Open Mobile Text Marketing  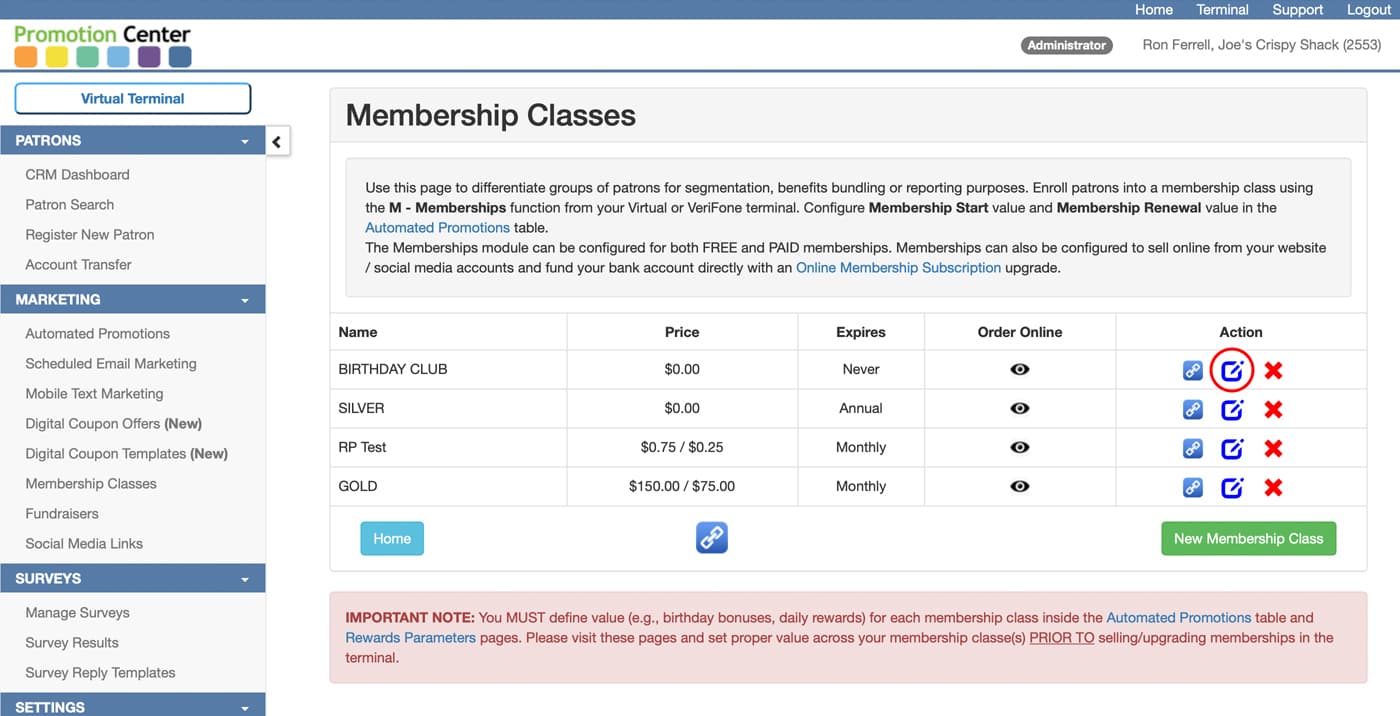tap(94, 393)
